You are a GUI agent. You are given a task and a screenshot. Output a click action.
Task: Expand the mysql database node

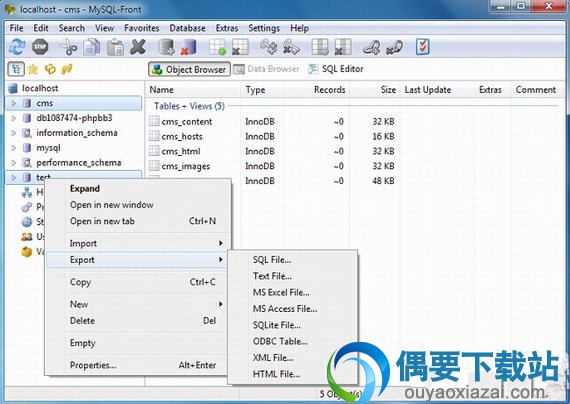[13, 148]
